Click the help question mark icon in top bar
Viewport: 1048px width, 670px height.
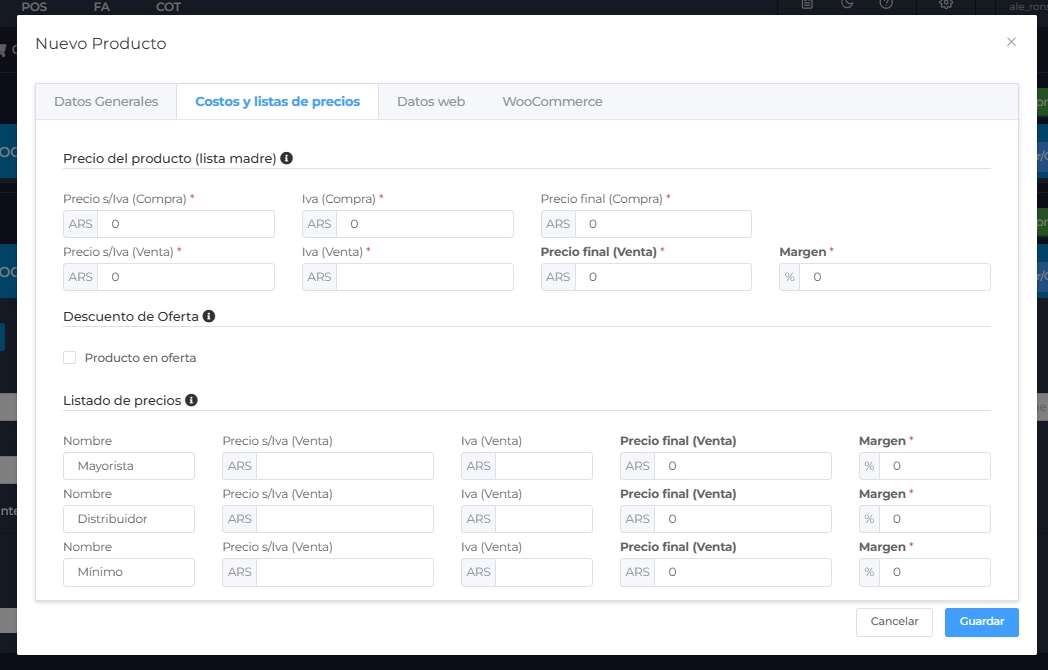click(886, 4)
